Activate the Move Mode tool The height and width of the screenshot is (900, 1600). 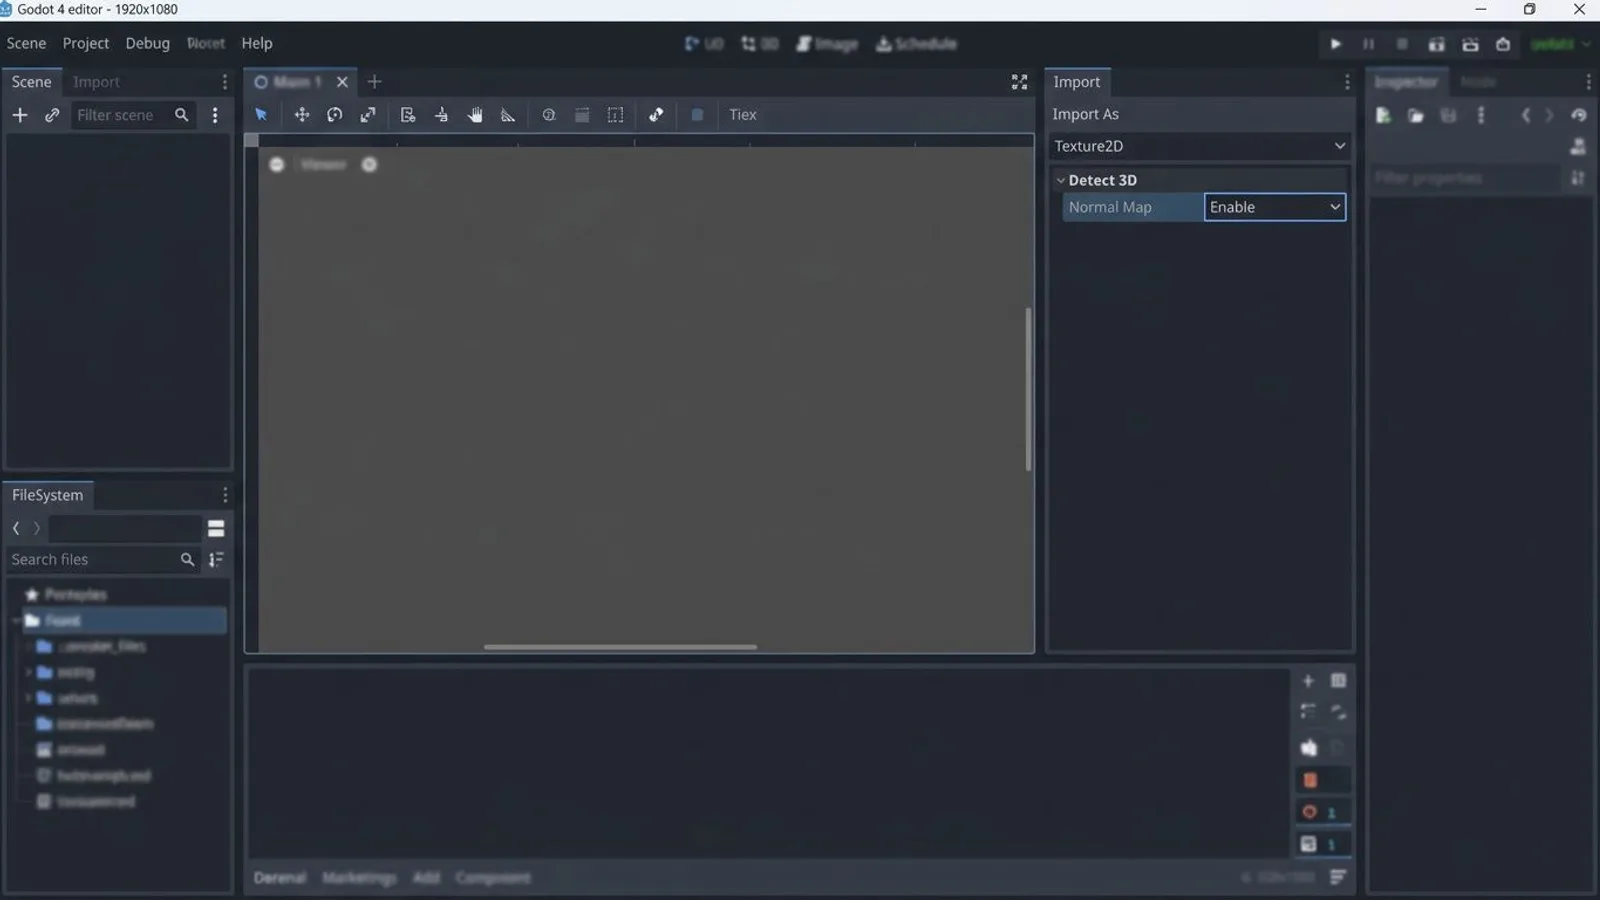(x=301, y=115)
